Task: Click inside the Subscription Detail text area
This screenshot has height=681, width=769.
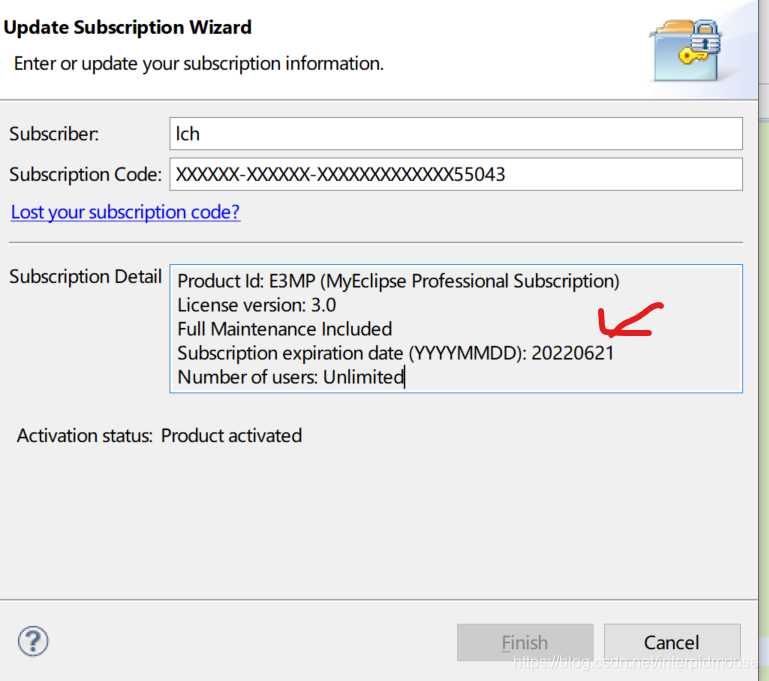Action: pos(456,328)
